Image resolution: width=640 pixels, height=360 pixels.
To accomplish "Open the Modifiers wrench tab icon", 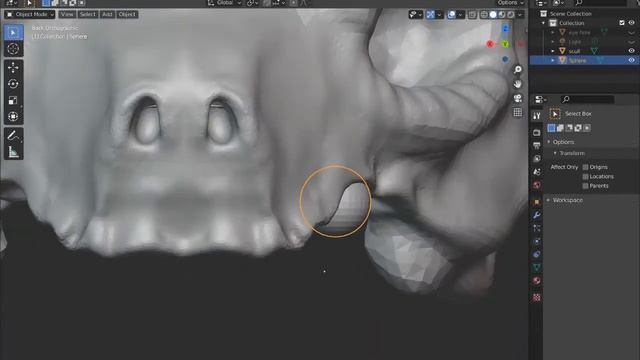I will [x=536, y=215].
